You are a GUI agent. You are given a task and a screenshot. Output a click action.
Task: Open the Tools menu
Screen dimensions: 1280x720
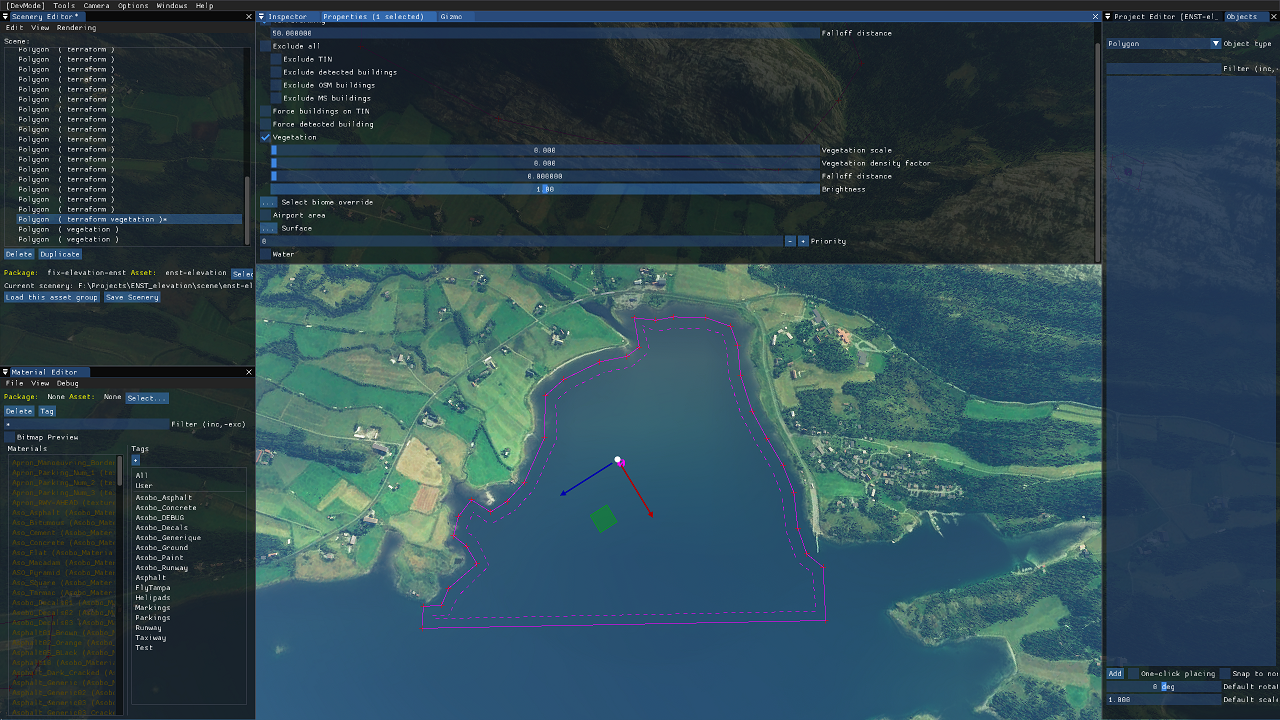coord(64,6)
